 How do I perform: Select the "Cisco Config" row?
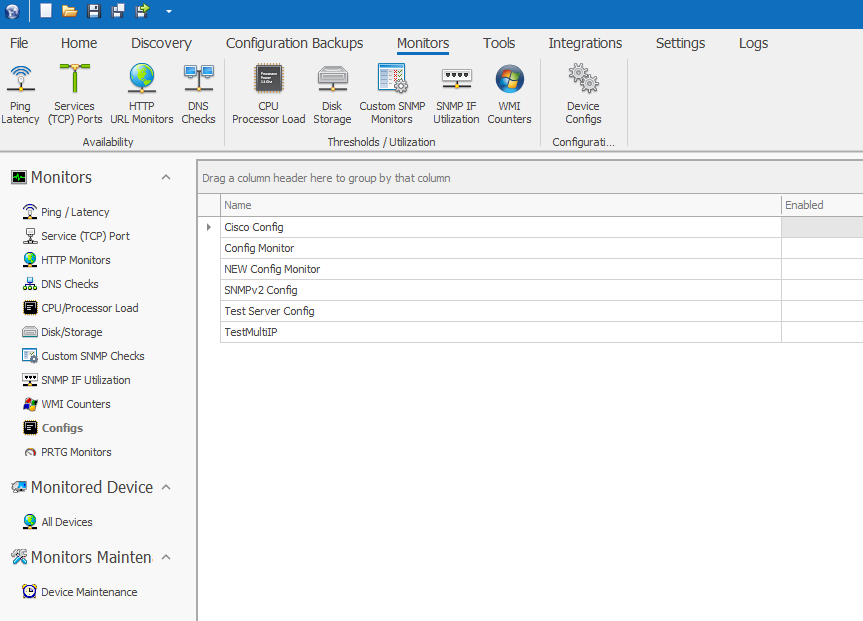501,227
